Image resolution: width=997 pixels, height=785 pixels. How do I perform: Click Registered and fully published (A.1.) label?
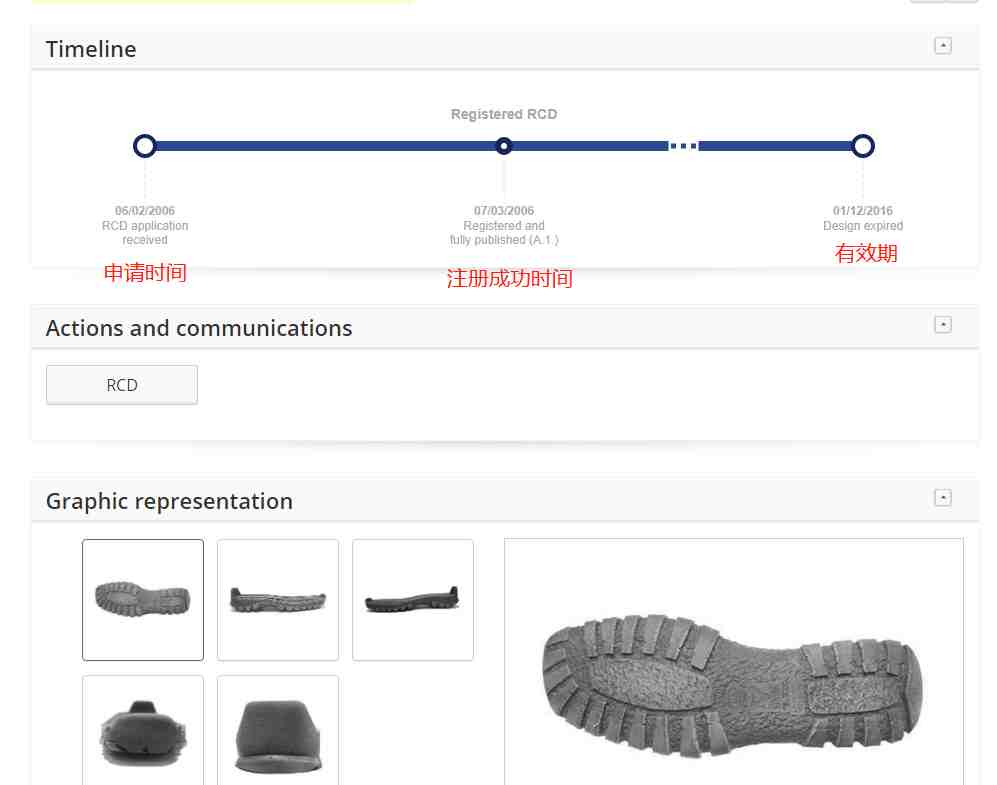(504, 233)
